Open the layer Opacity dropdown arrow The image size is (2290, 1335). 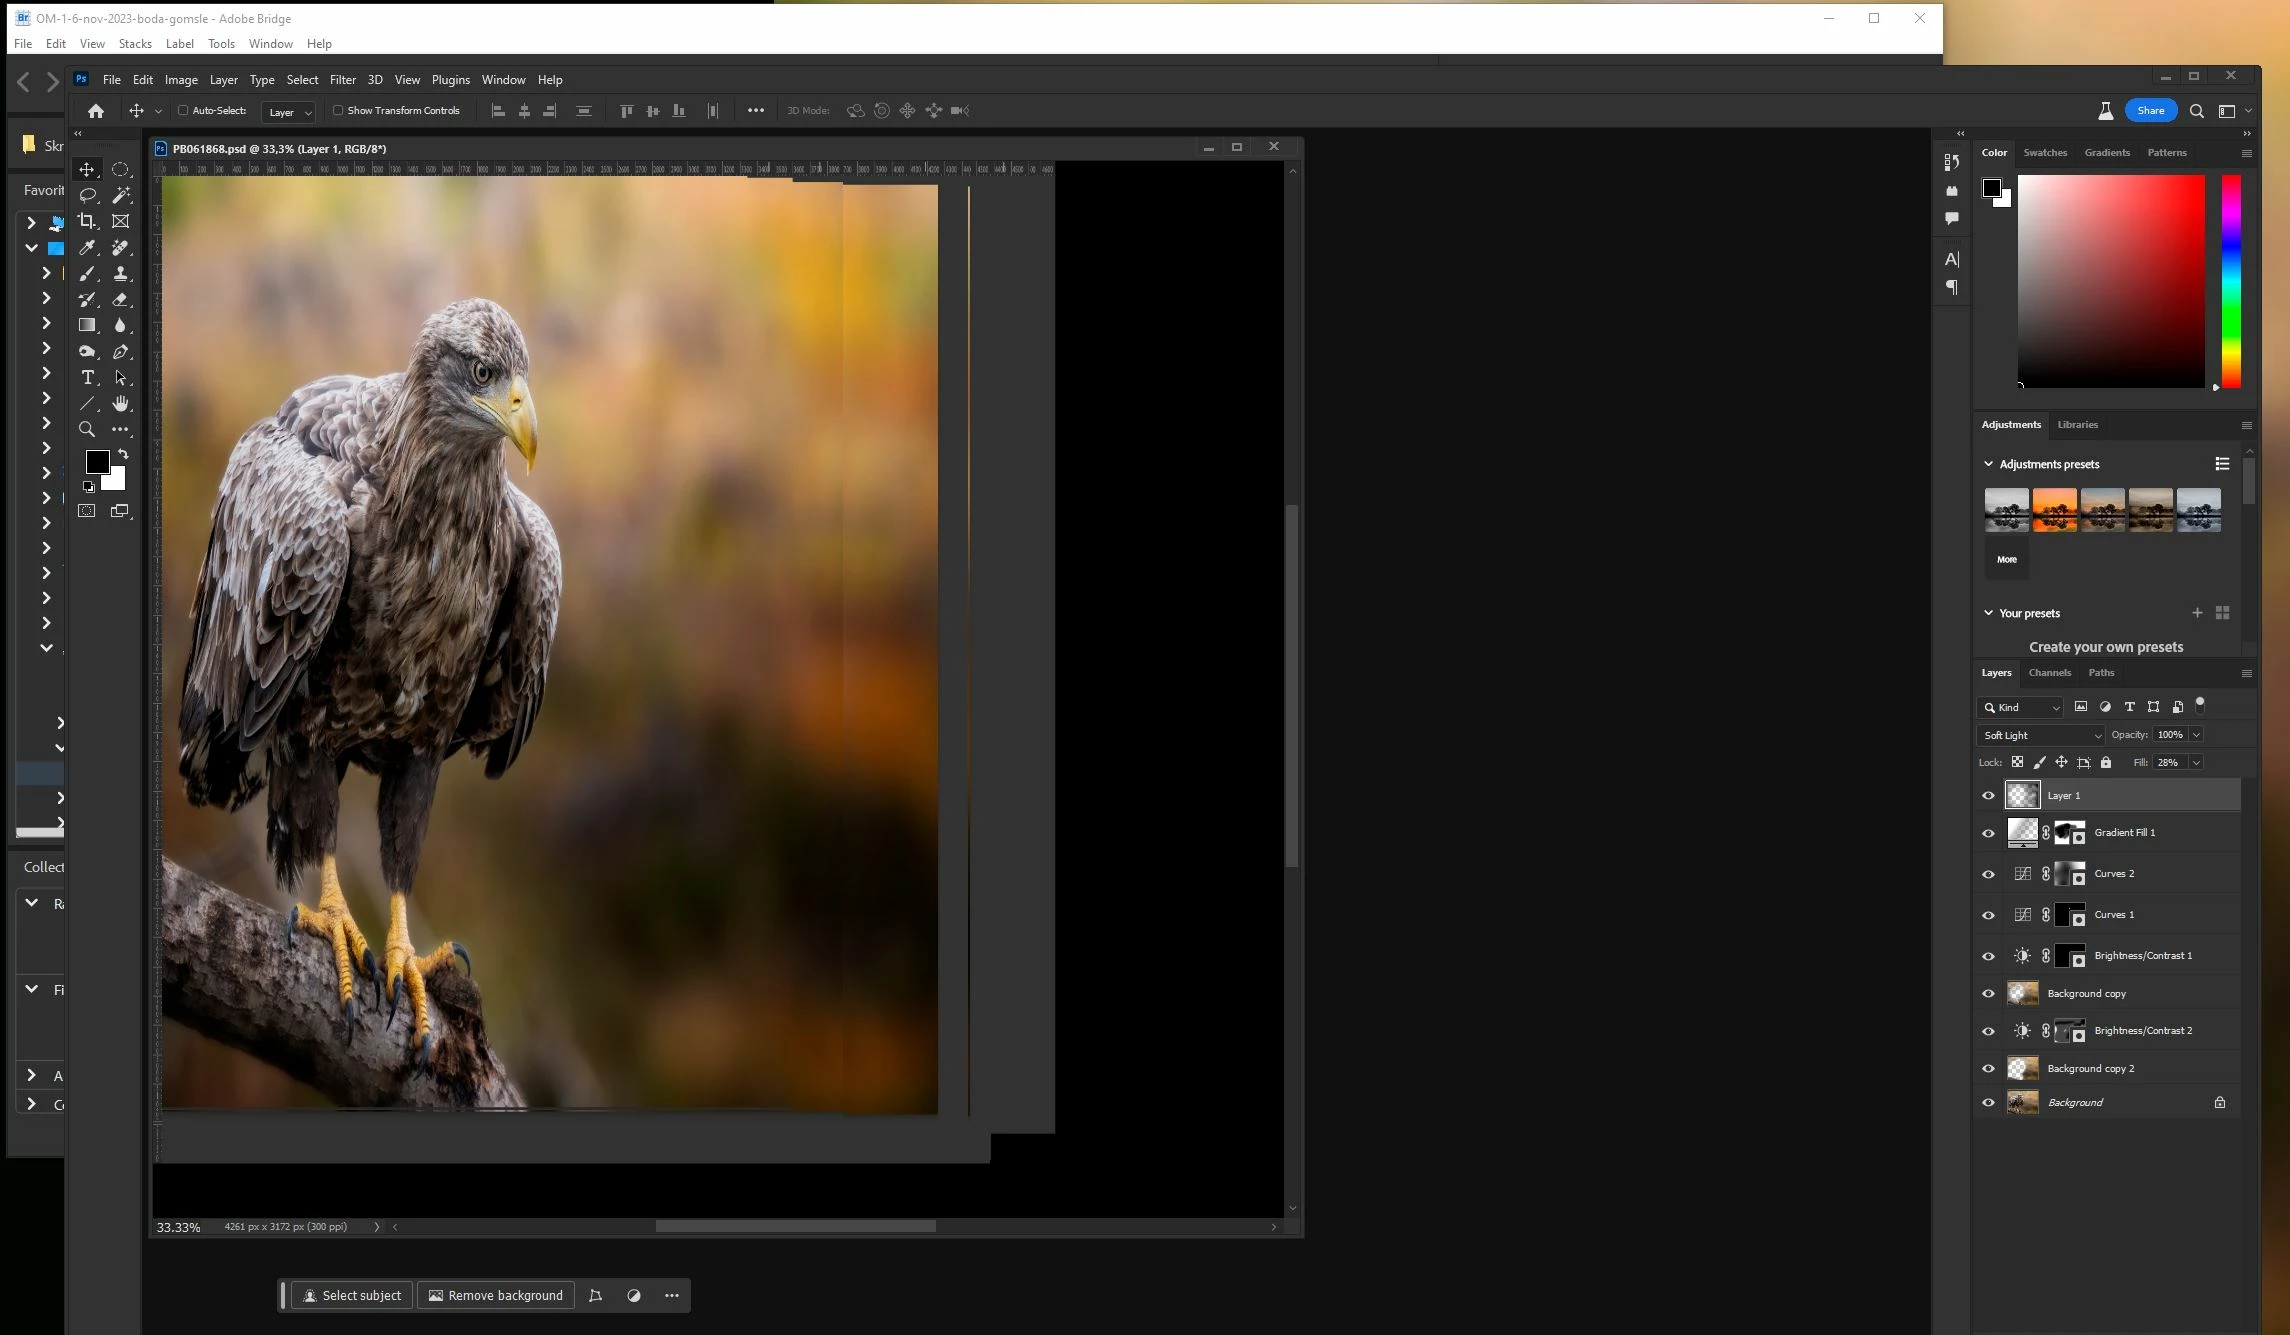point(2196,735)
